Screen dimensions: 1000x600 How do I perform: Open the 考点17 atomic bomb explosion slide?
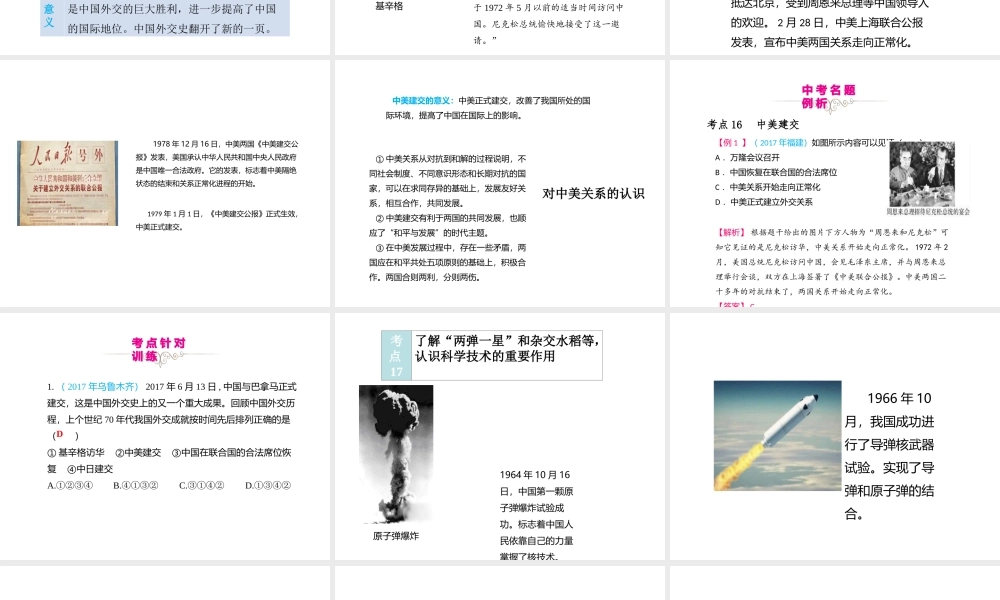pyautogui.click(x=499, y=436)
